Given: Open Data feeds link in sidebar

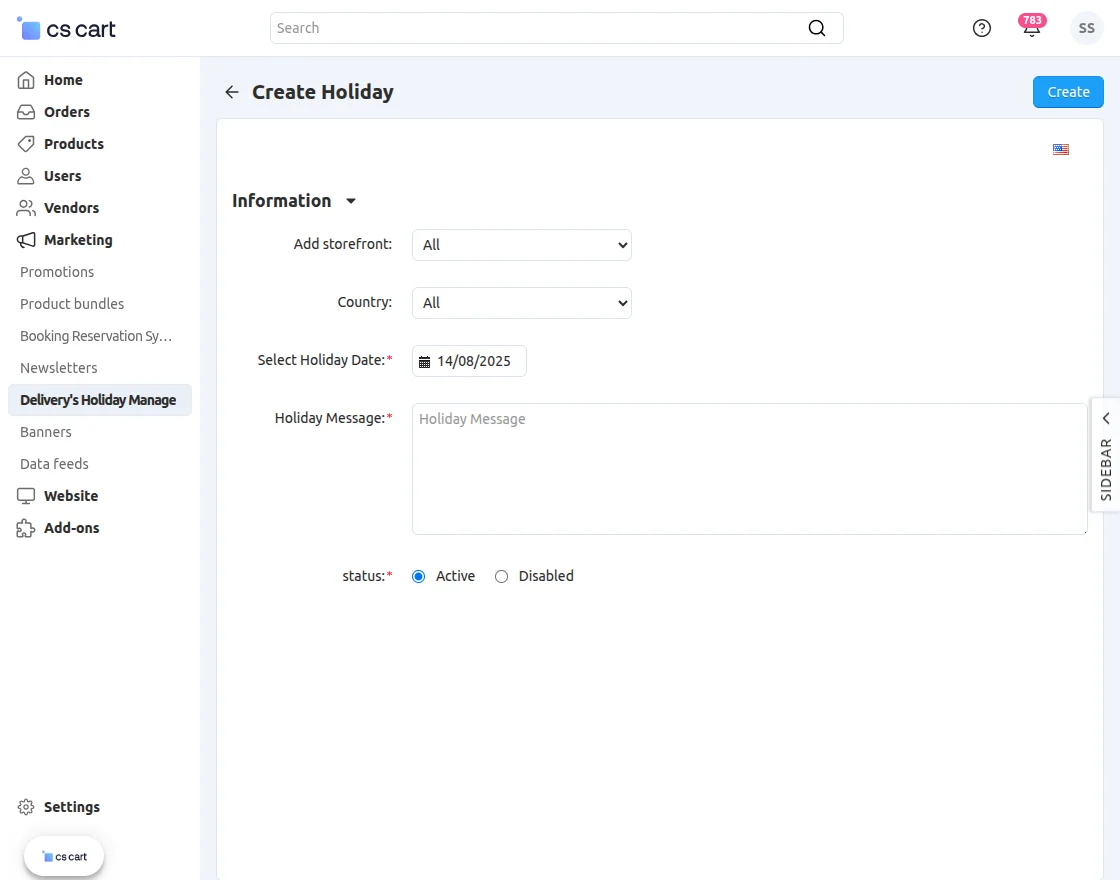Looking at the screenshot, I should (54, 464).
